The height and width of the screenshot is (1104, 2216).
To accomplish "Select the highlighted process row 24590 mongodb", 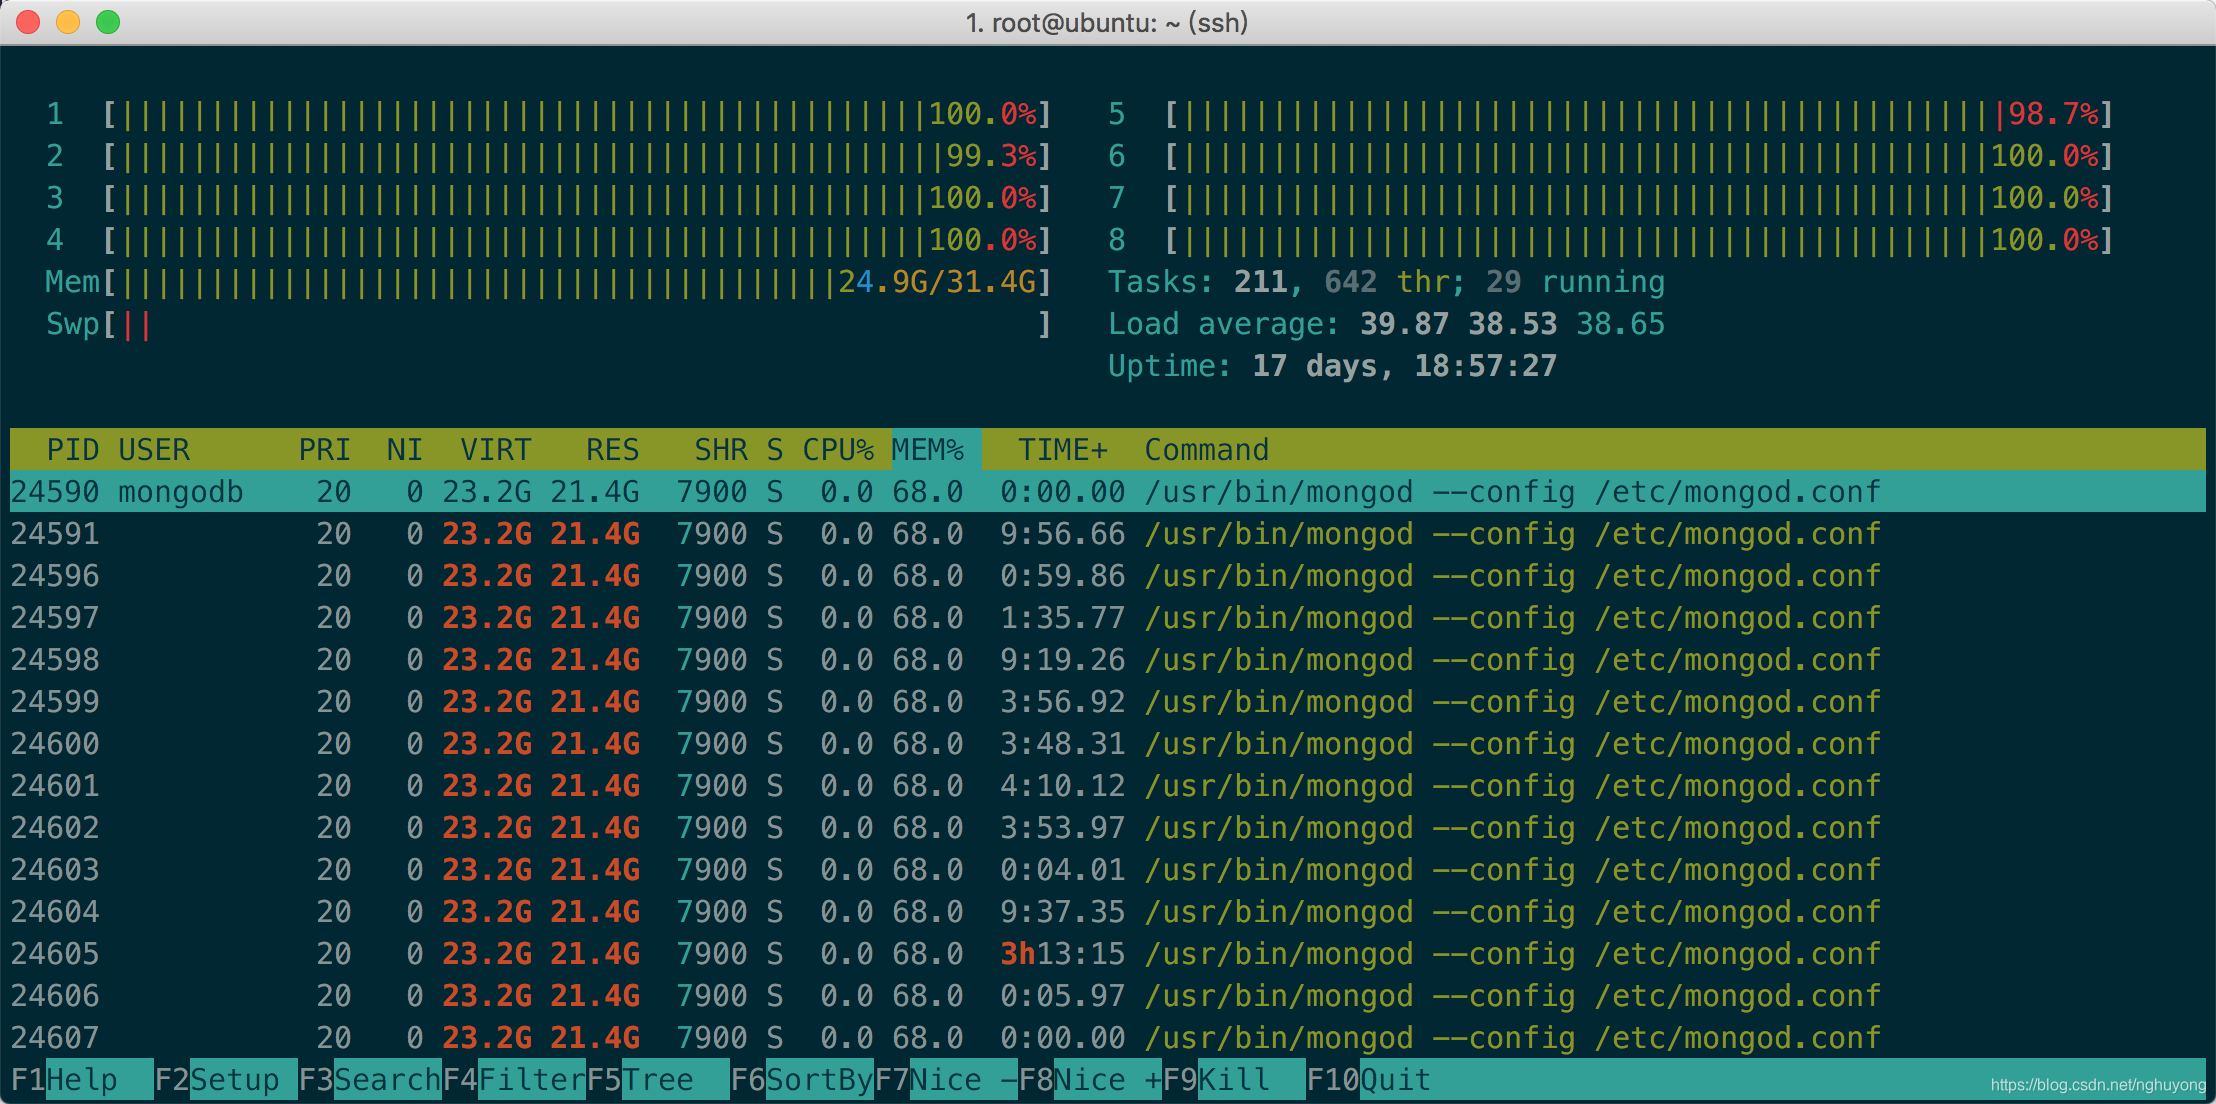I will click(x=1108, y=492).
